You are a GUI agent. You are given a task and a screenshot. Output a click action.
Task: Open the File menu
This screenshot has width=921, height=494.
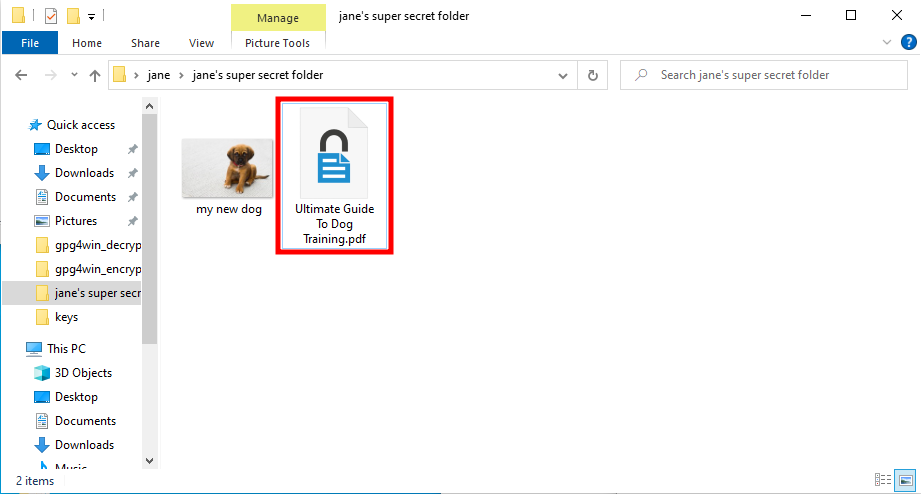pyautogui.click(x=30, y=43)
